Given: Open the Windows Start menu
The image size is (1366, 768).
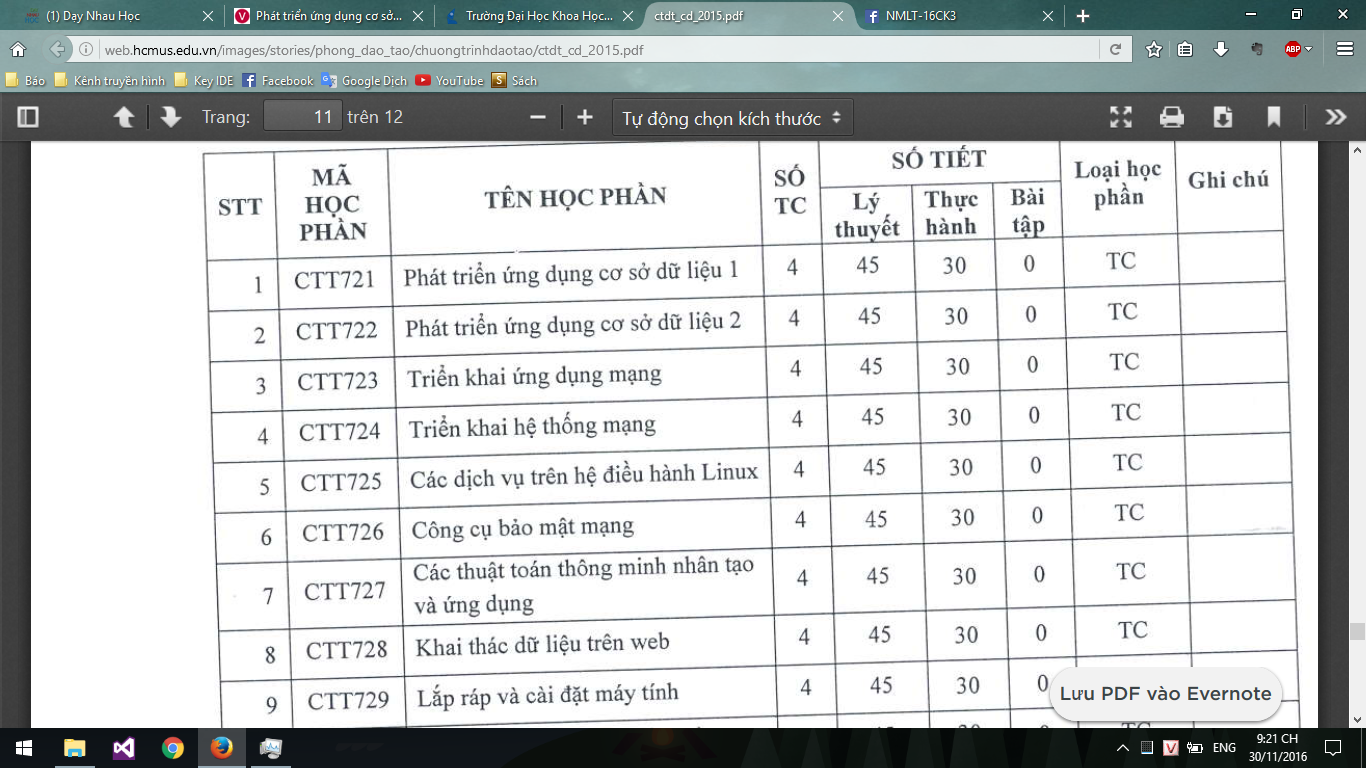Looking at the screenshot, I should coord(24,748).
